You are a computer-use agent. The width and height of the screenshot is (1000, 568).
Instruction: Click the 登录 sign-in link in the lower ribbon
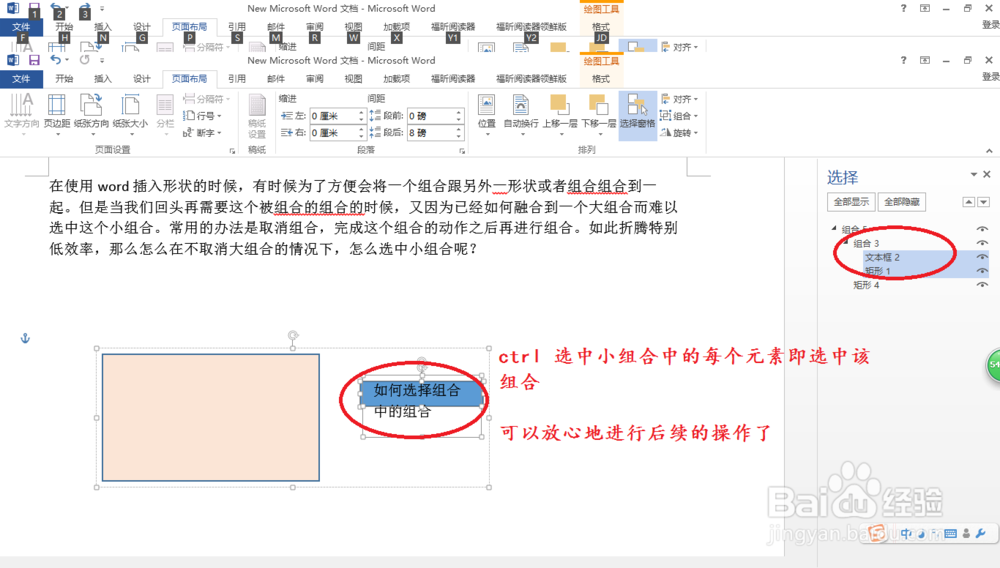(990, 76)
